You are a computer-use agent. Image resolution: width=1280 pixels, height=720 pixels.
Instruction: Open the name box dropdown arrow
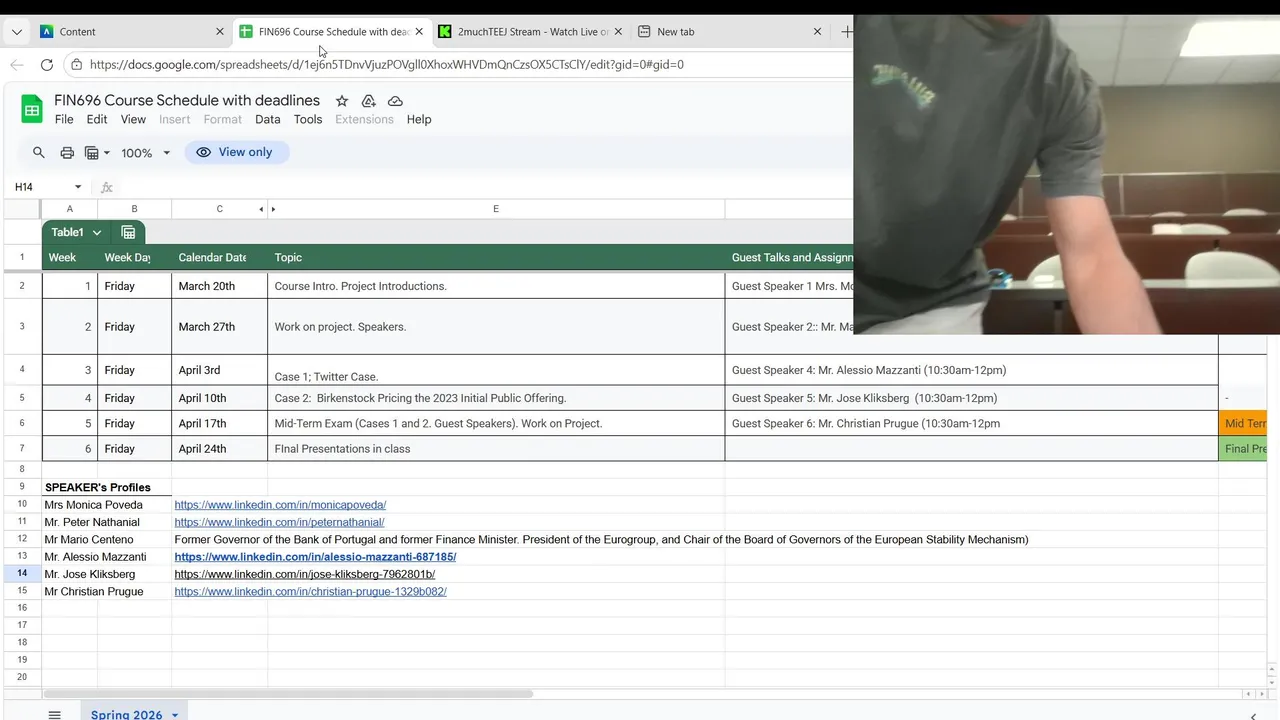(78, 187)
